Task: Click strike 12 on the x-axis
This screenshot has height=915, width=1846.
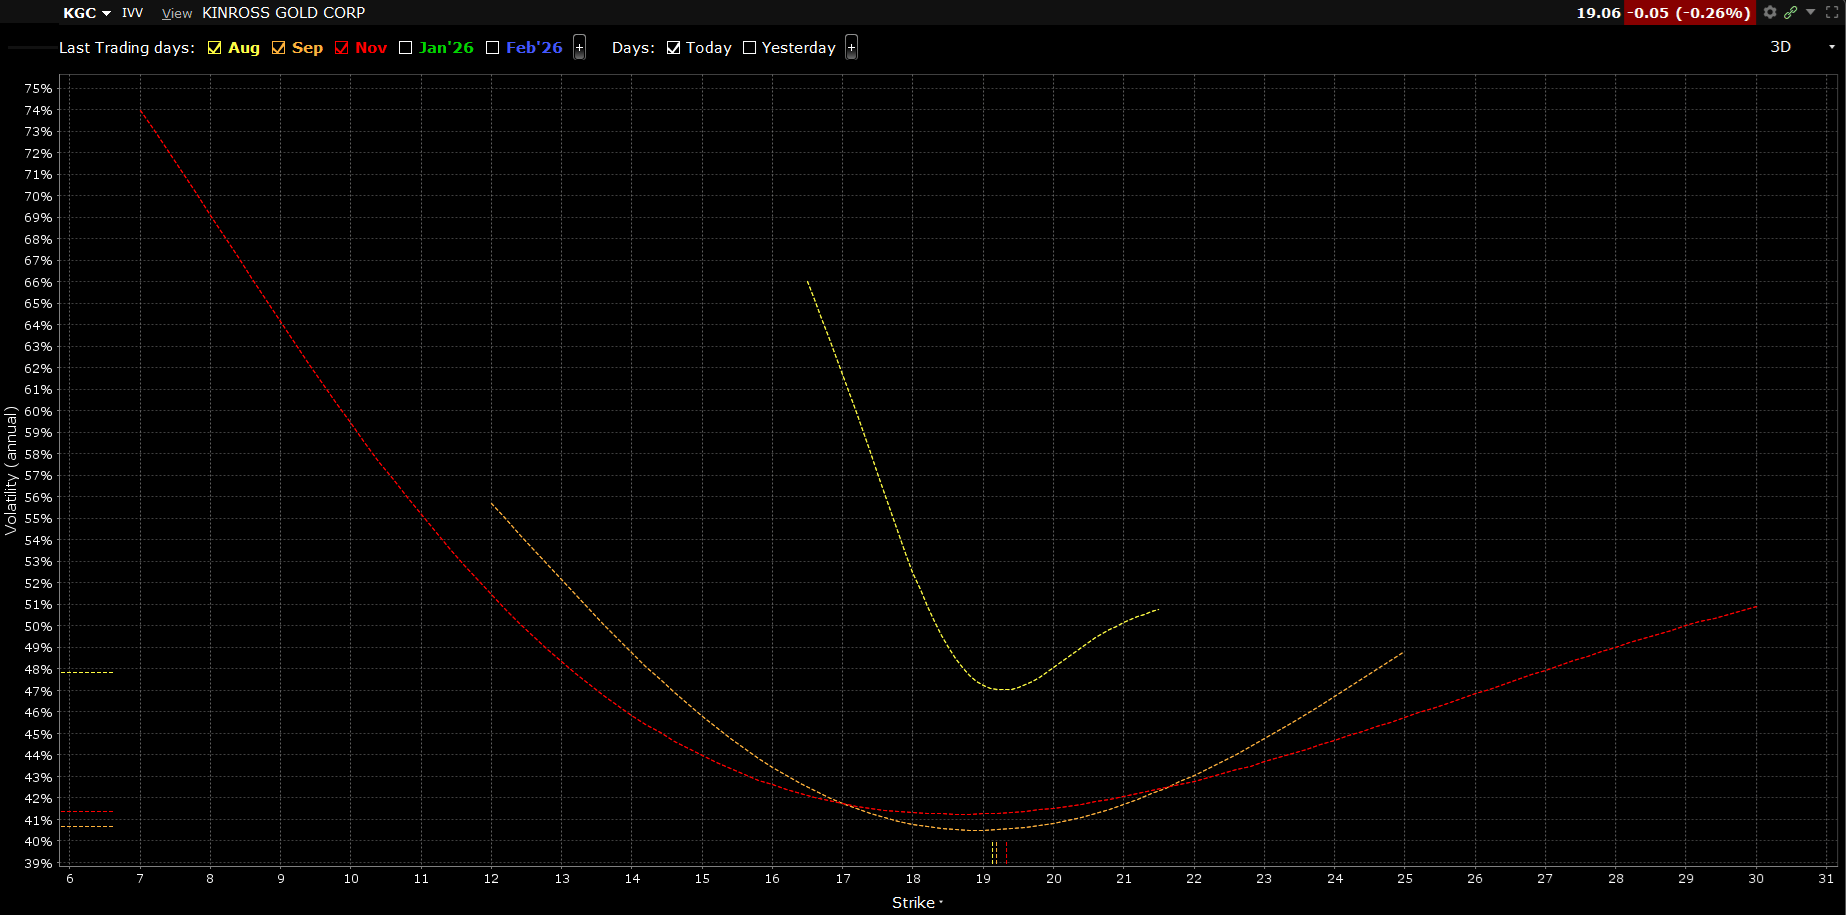Action: [x=491, y=879]
